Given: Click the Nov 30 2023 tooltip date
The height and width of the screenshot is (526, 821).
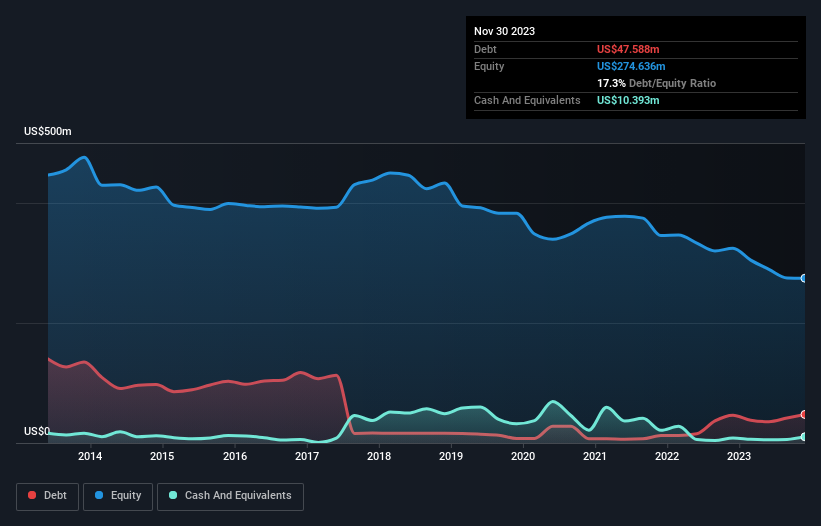Looking at the screenshot, I should pos(504,31).
